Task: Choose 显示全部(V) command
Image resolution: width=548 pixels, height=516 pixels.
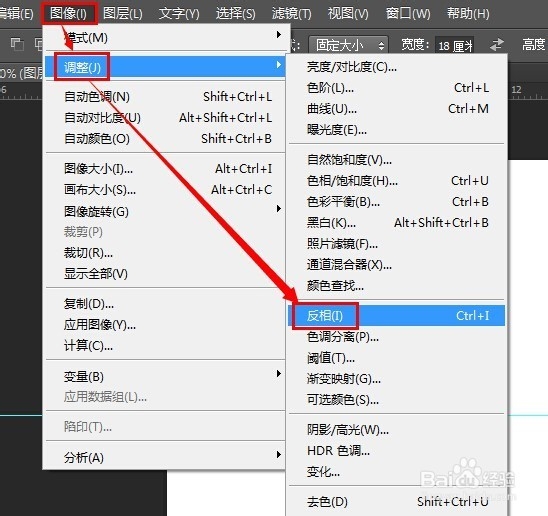Action: (x=166, y=273)
